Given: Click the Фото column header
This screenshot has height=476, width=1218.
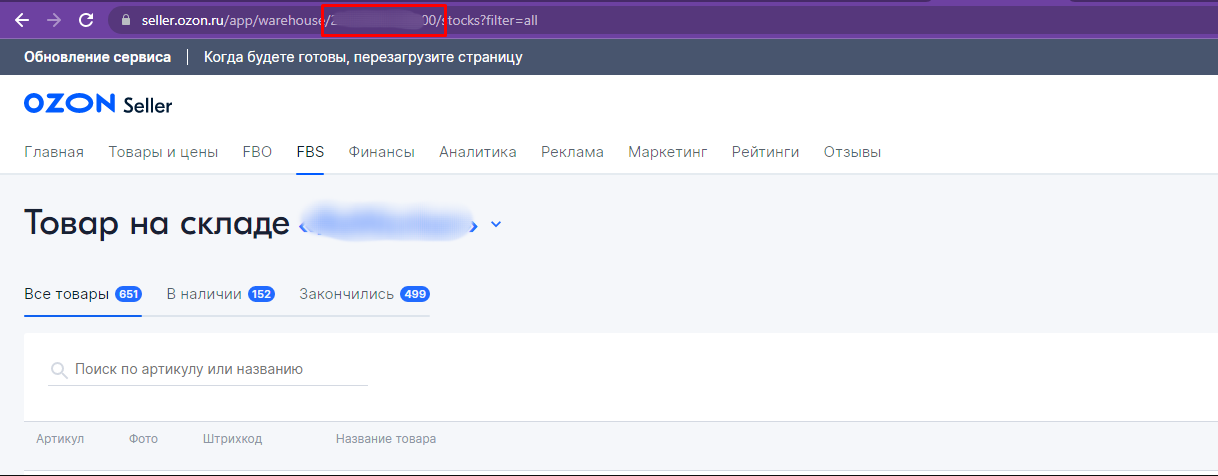Looking at the screenshot, I should (143, 439).
